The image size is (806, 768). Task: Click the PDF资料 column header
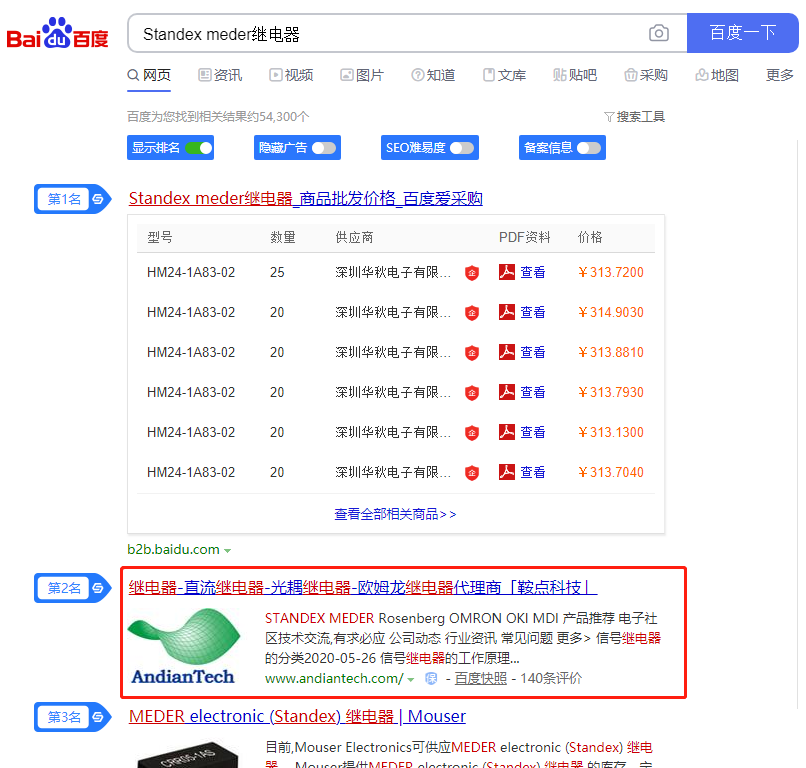tap(525, 237)
